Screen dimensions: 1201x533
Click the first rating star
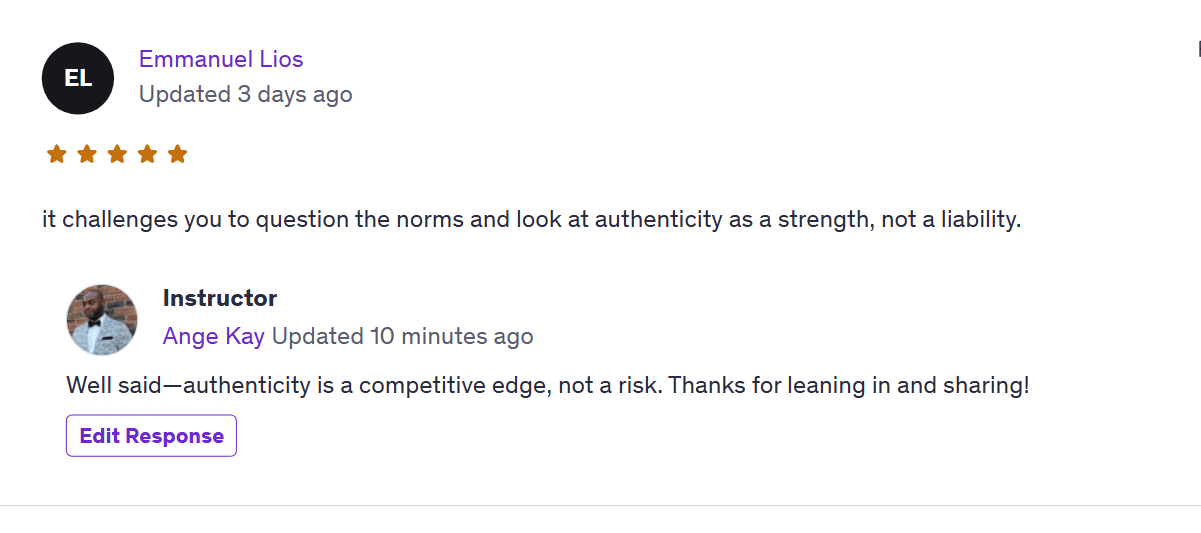(x=57, y=154)
